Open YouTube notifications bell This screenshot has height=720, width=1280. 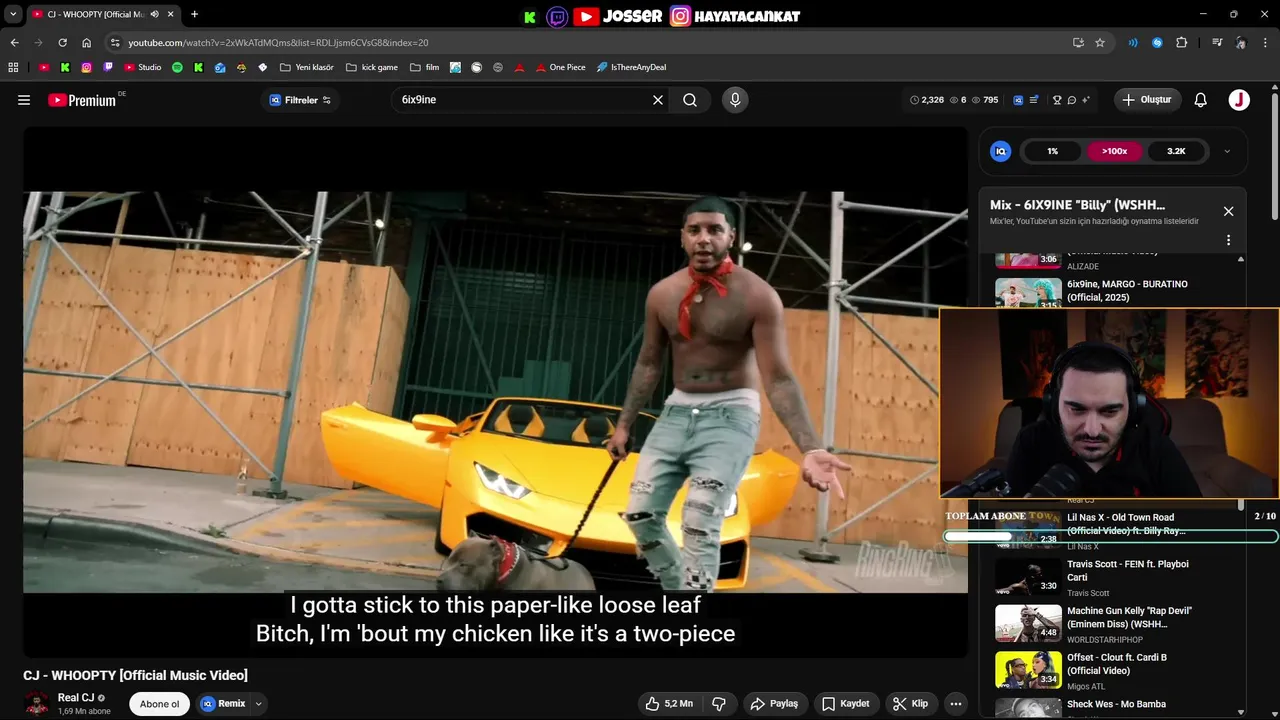pyautogui.click(x=1201, y=100)
